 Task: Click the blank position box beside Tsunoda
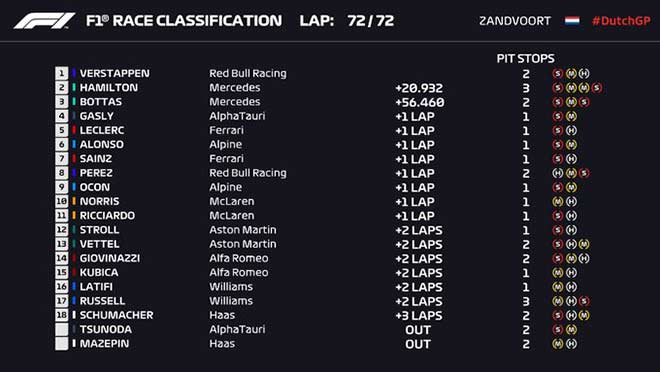pyautogui.click(x=61, y=329)
